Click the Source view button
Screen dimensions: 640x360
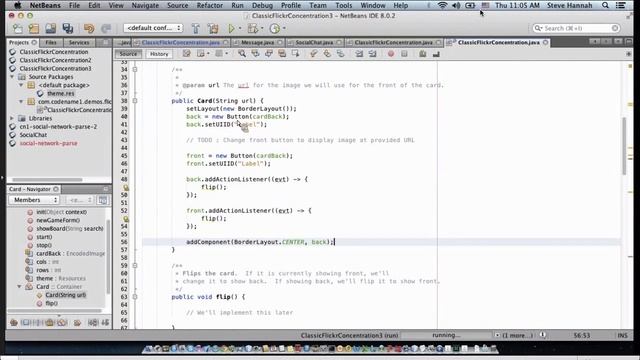(128, 54)
